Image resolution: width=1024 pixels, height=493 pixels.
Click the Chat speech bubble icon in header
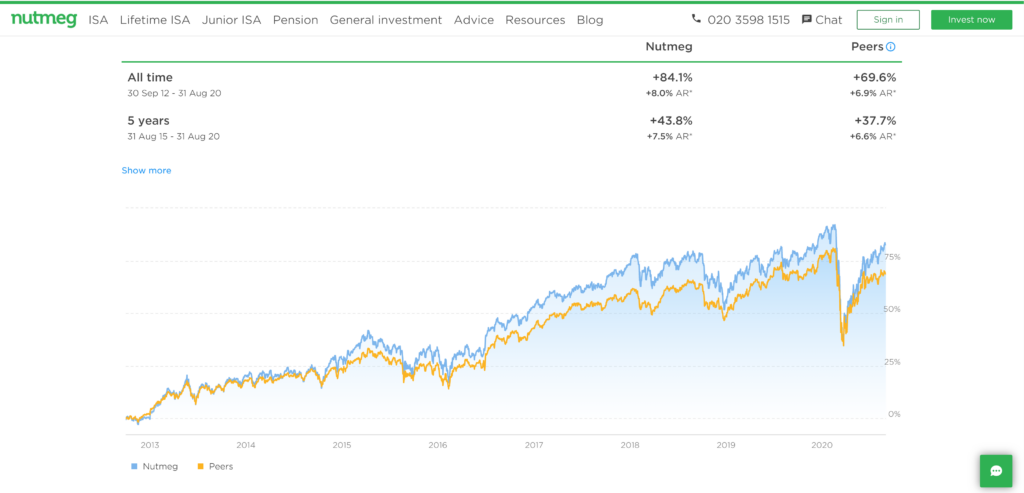pos(807,20)
